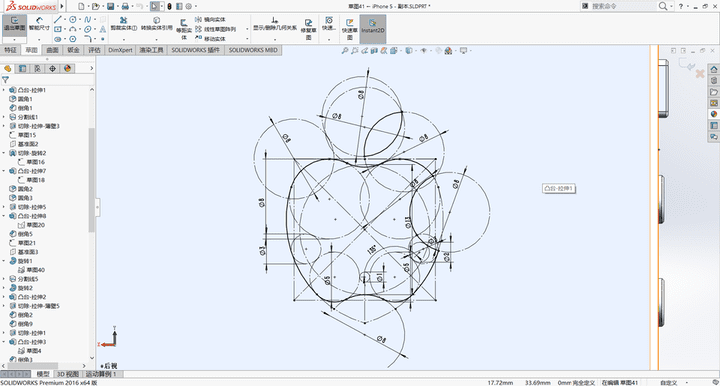Expand the 分割线5 tree node
720x386 pixels.
click(4, 279)
